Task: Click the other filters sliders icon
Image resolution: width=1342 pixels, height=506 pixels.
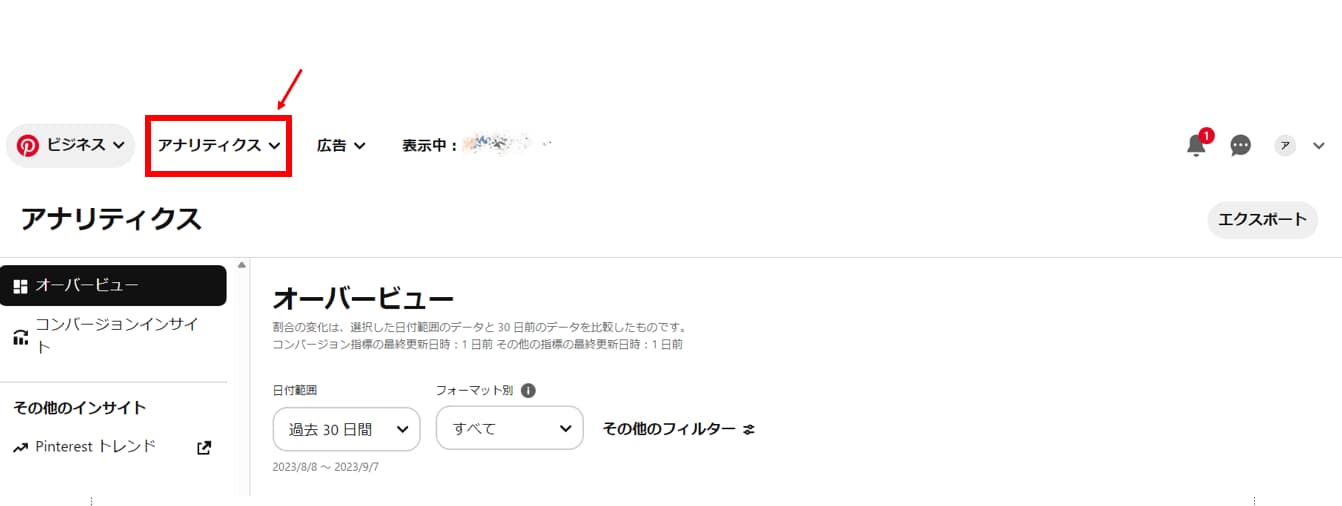Action: click(x=749, y=429)
